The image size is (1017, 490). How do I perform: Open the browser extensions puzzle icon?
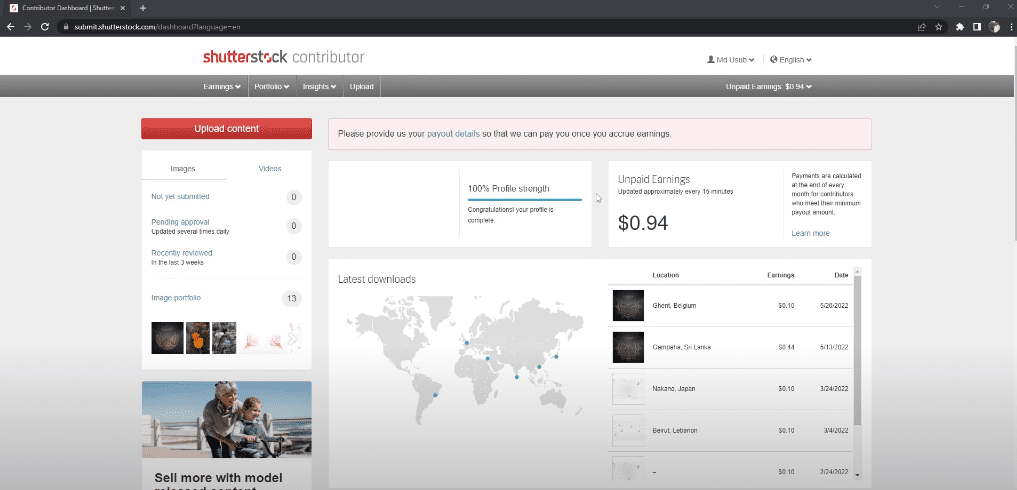tap(960, 26)
